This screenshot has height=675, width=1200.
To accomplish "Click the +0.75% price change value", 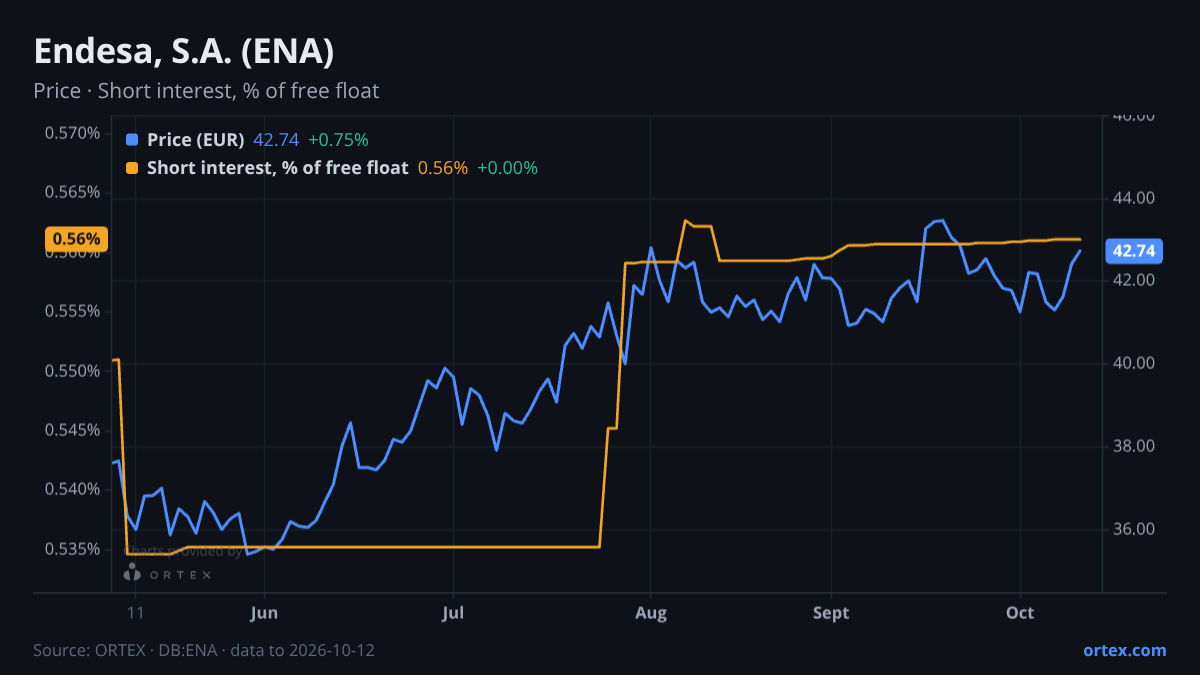I will pos(338,140).
